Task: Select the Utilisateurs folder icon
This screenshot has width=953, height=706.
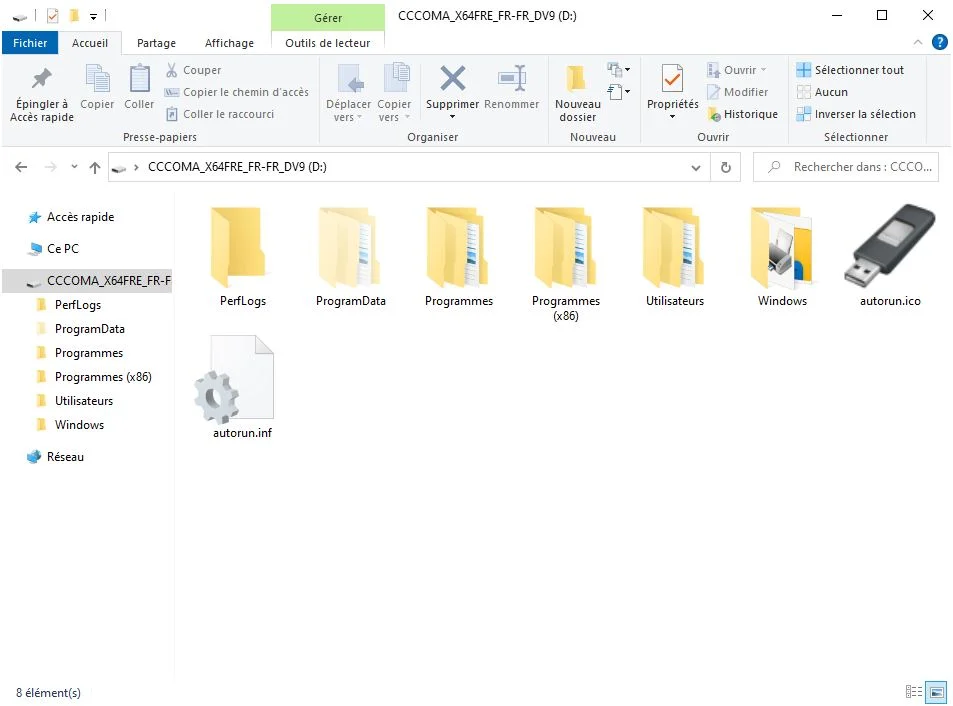Action: click(x=673, y=247)
